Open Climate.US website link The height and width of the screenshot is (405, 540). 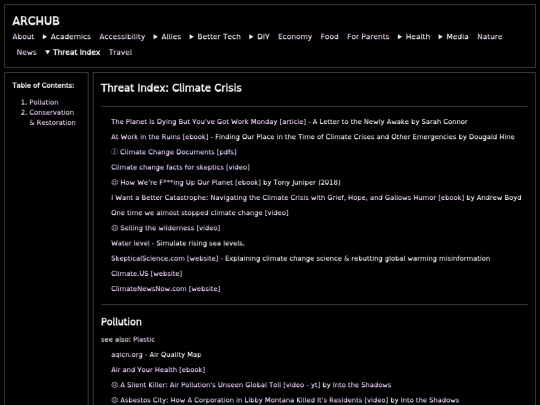tap(147, 273)
